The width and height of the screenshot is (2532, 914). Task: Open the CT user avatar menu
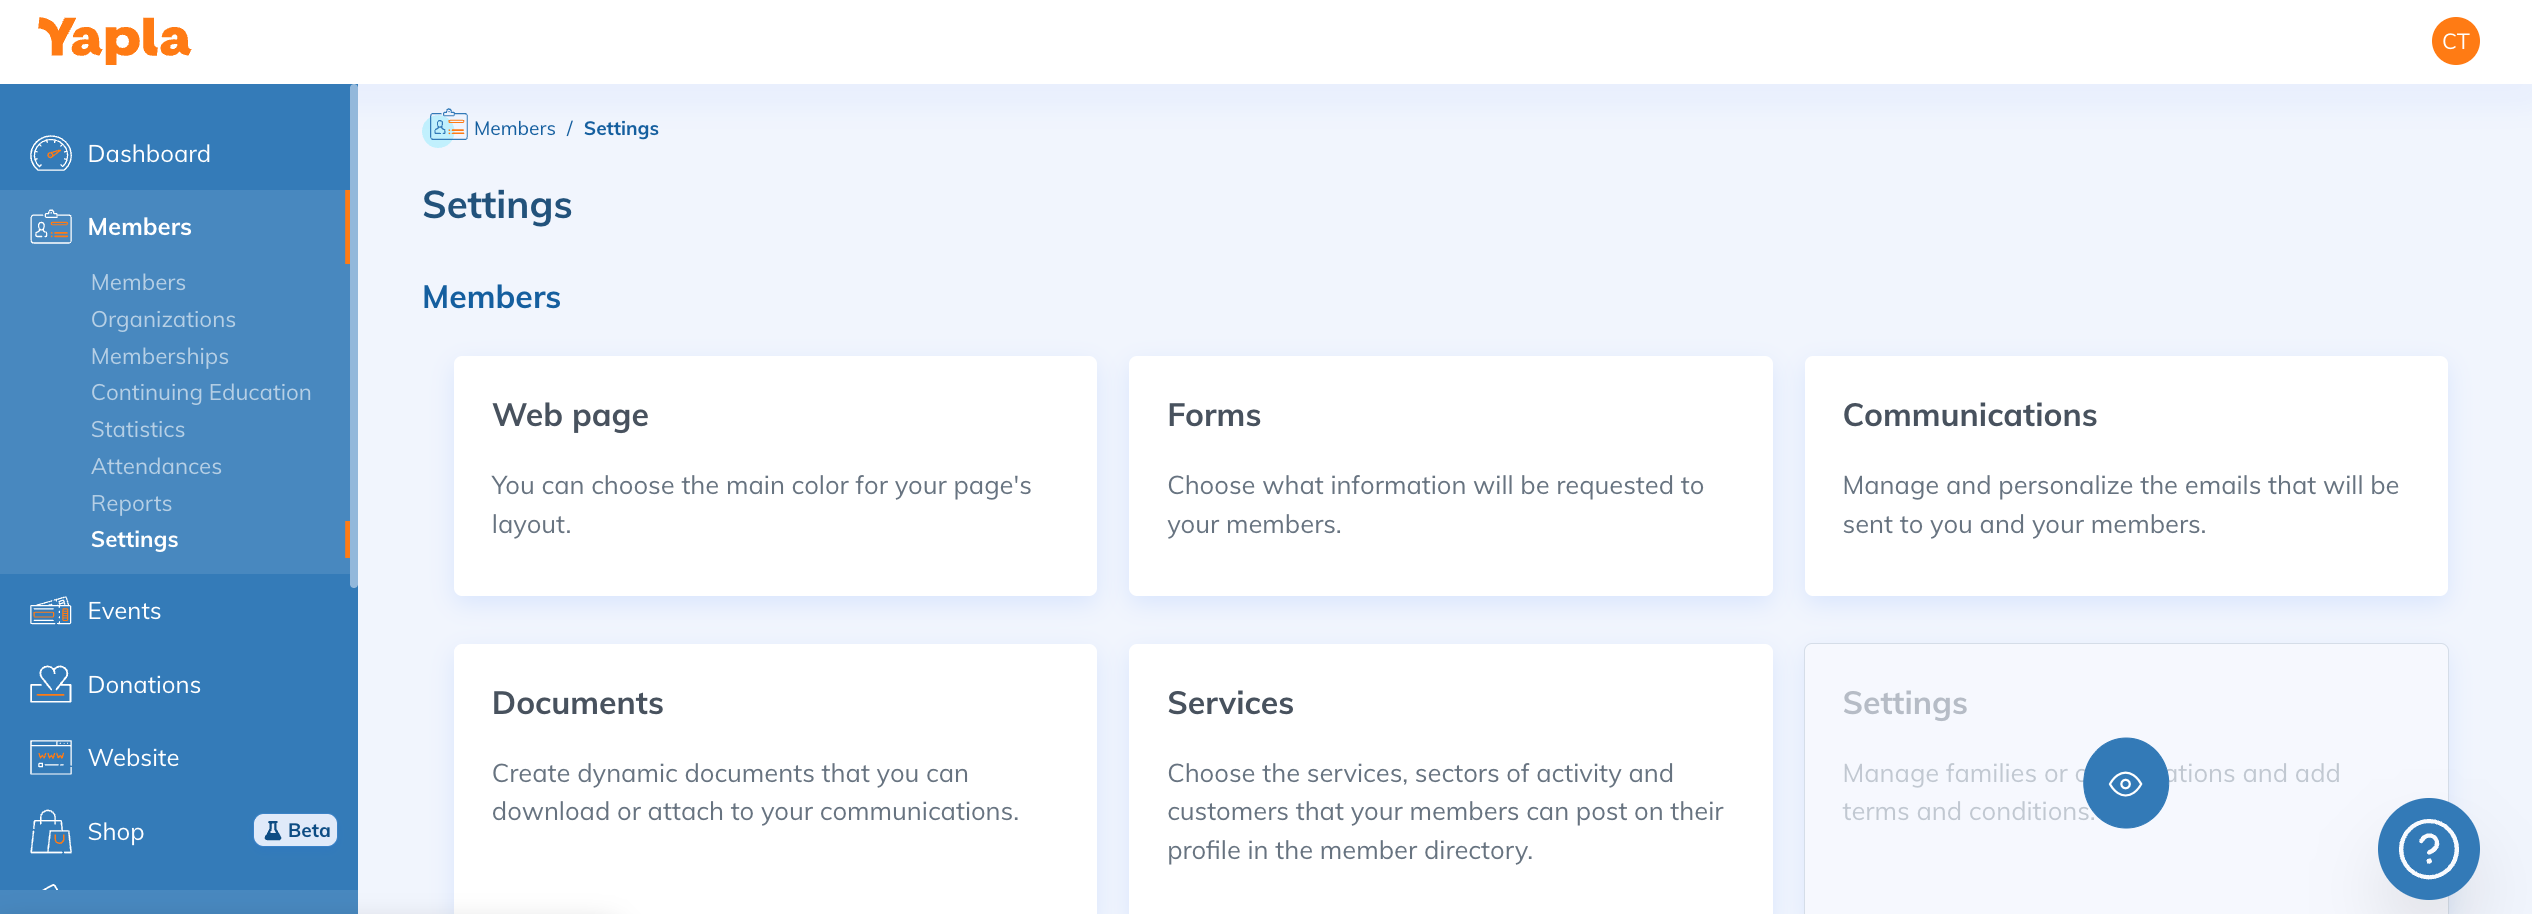coord(2455,41)
